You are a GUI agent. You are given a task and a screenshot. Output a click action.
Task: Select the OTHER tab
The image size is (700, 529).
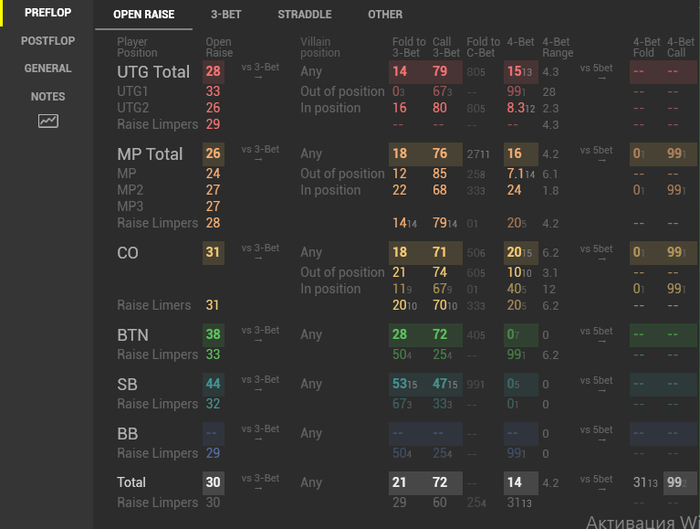pyautogui.click(x=385, y=15)
